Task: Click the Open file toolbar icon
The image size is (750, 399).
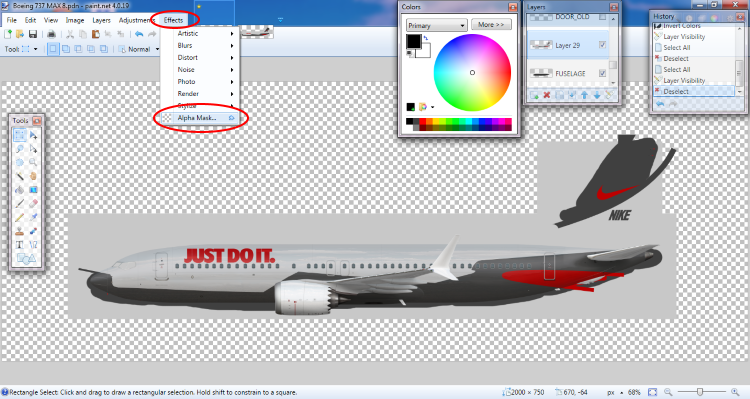Action: pos(20,34)
